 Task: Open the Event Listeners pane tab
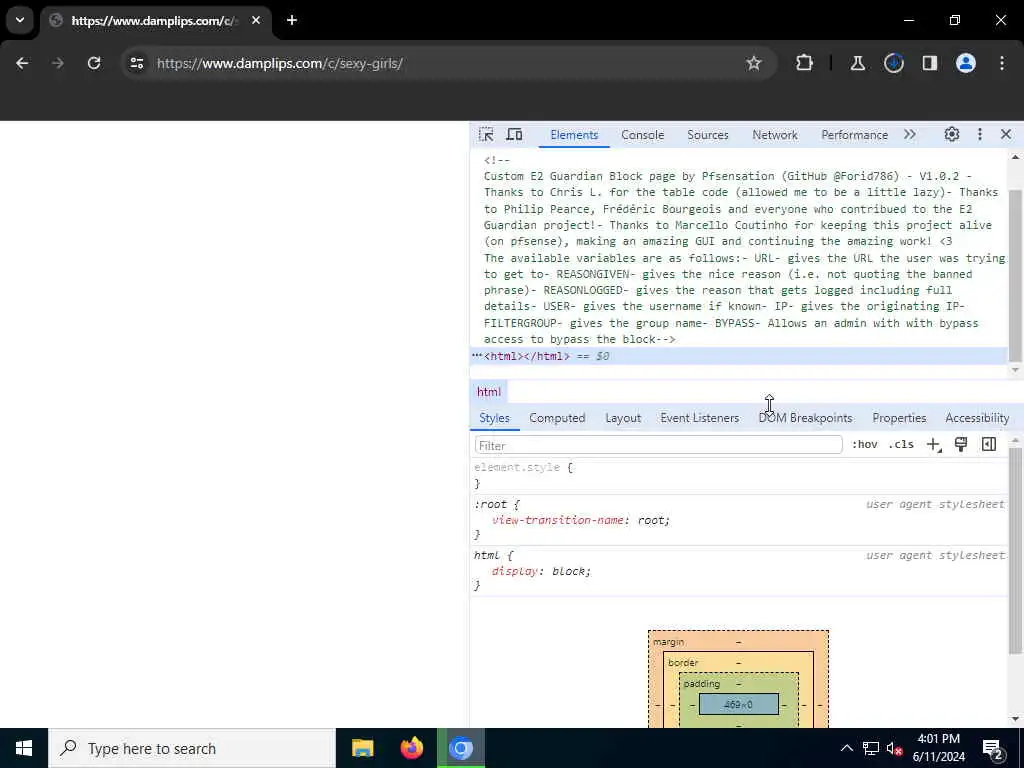(699, 418)
